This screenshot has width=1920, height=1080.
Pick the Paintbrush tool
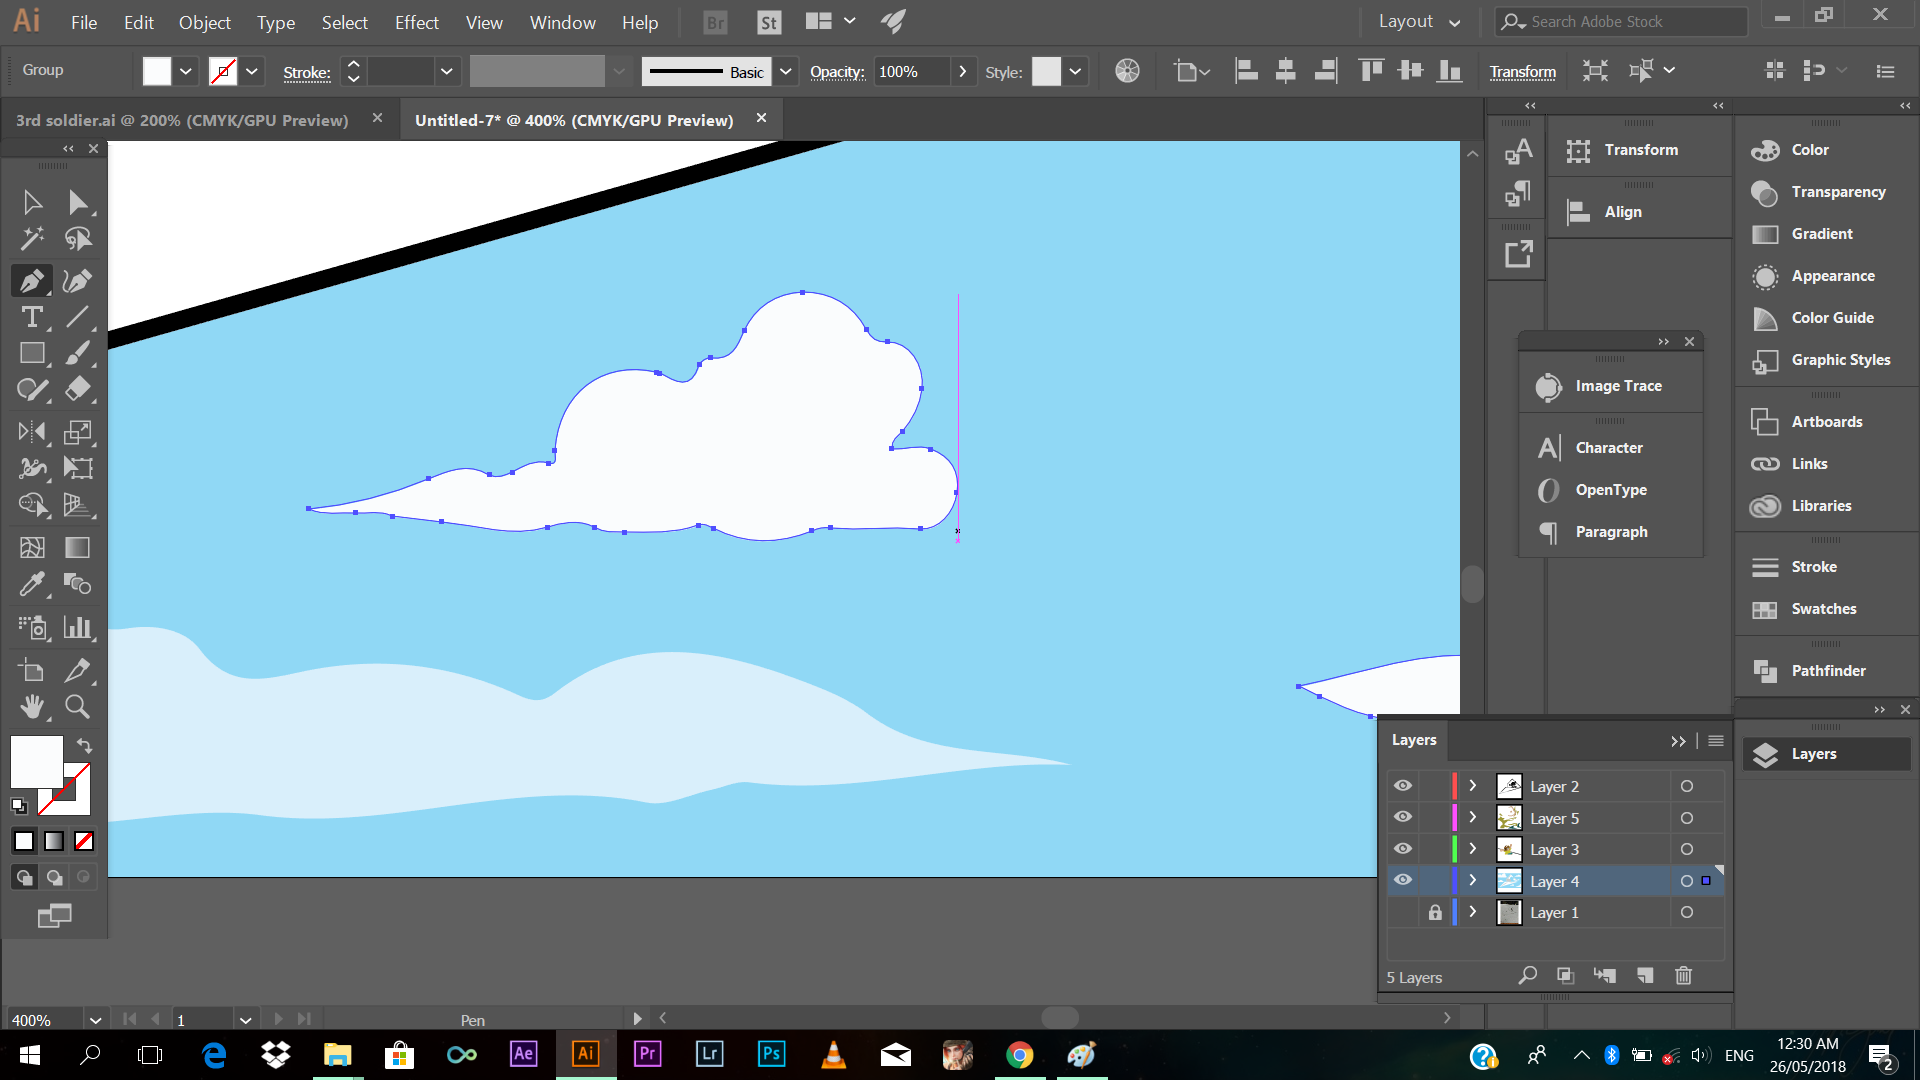point(78,353)
